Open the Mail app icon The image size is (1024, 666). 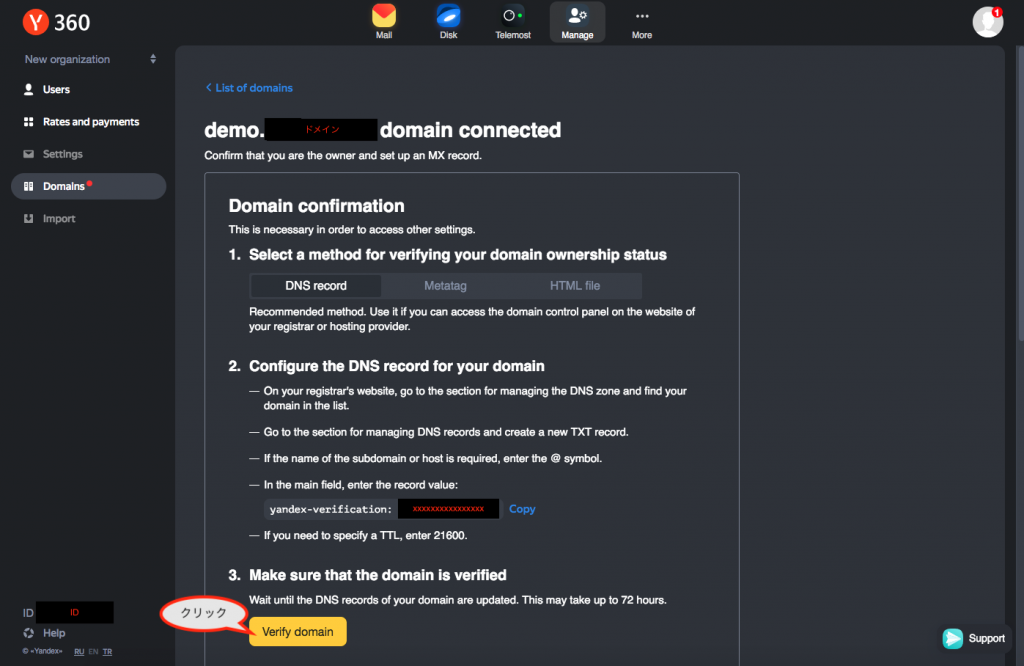[384, 16]
